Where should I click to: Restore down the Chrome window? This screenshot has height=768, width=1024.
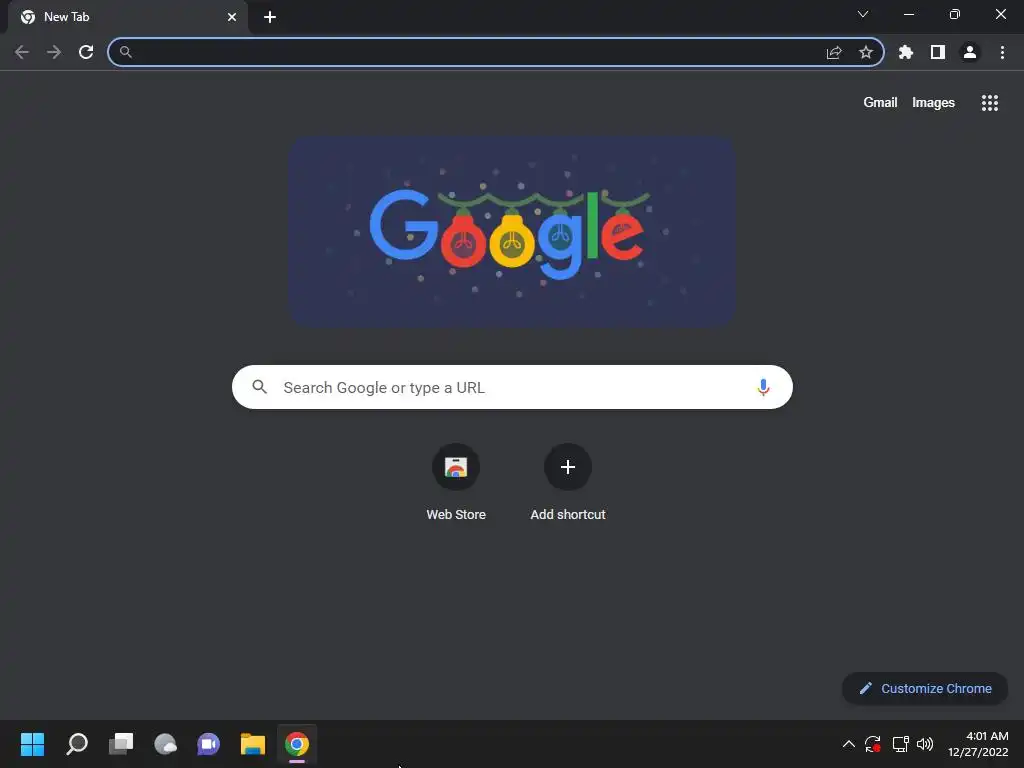(955, 14)
